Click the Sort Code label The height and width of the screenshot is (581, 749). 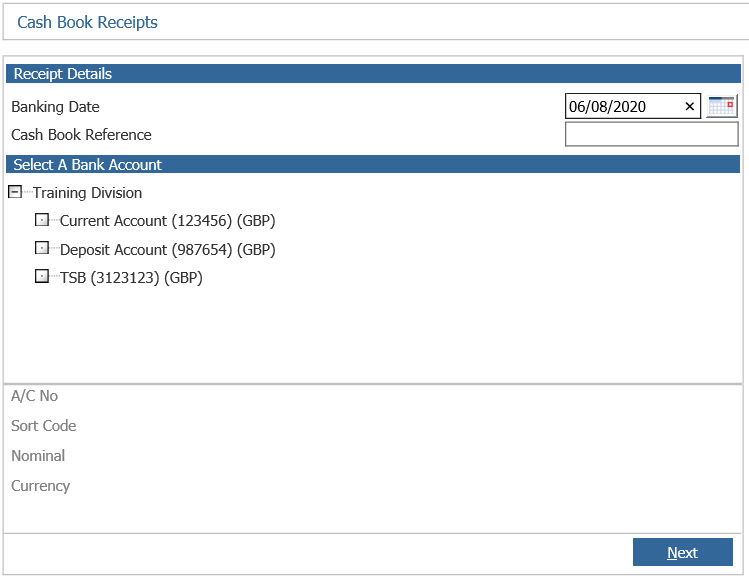click(43, 426)
